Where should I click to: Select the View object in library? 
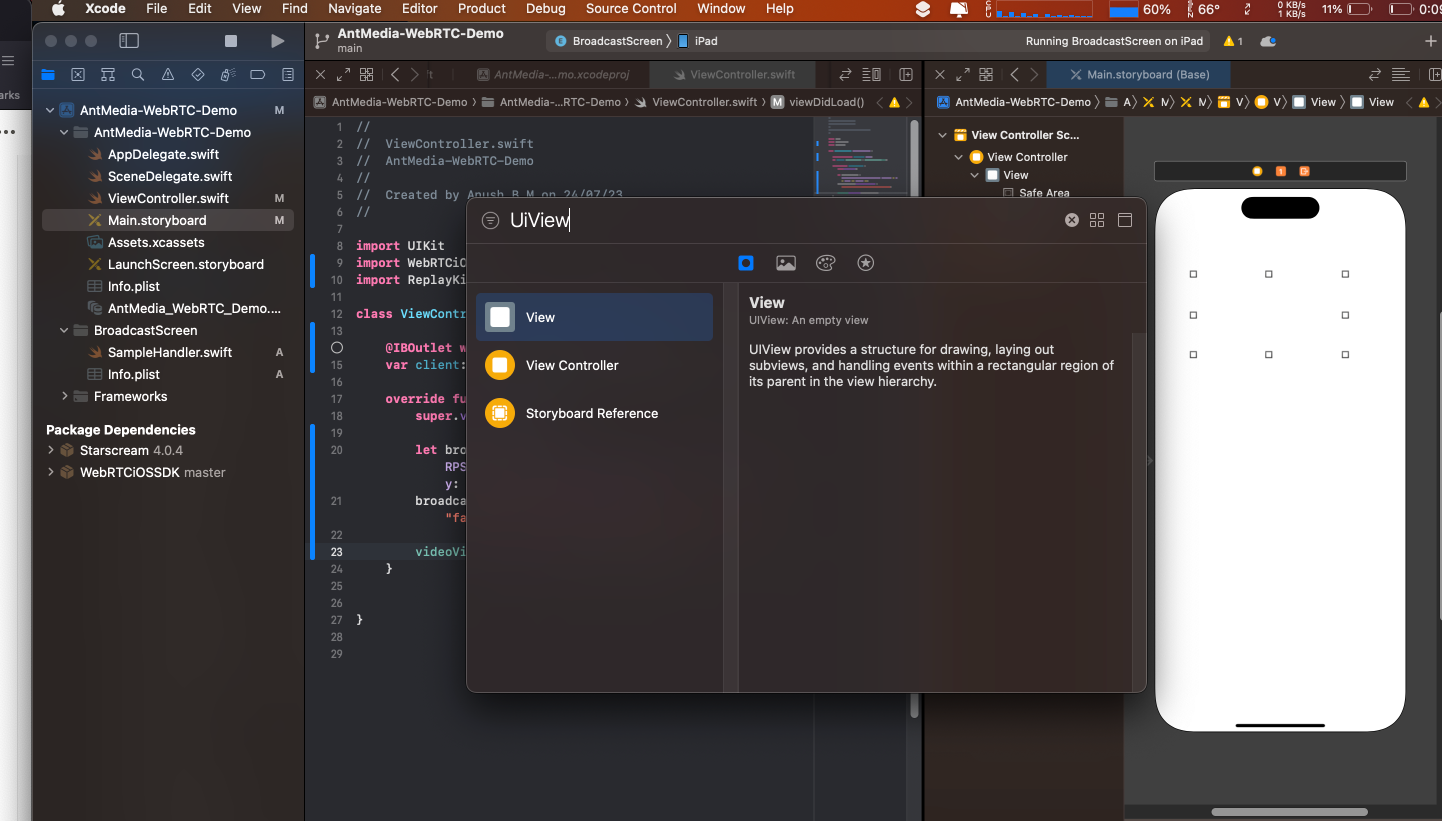point(594,317)
